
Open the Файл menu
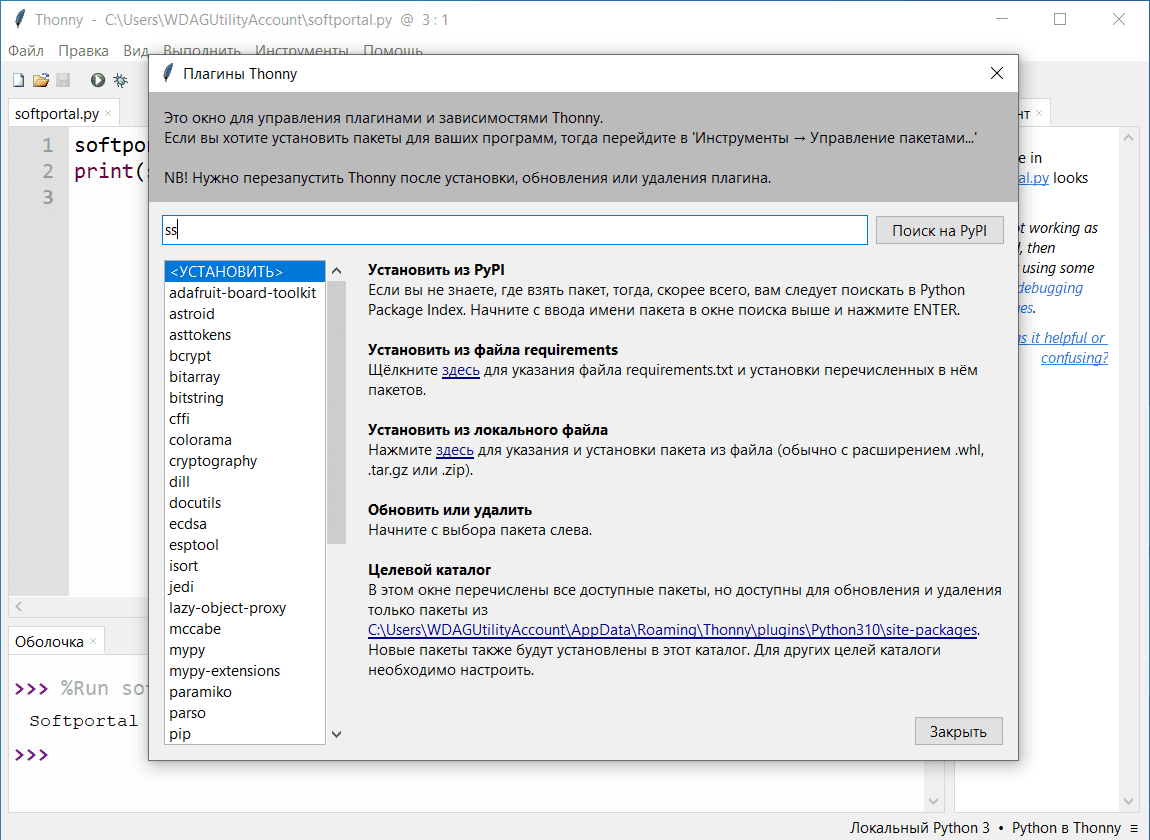(26, 51)
